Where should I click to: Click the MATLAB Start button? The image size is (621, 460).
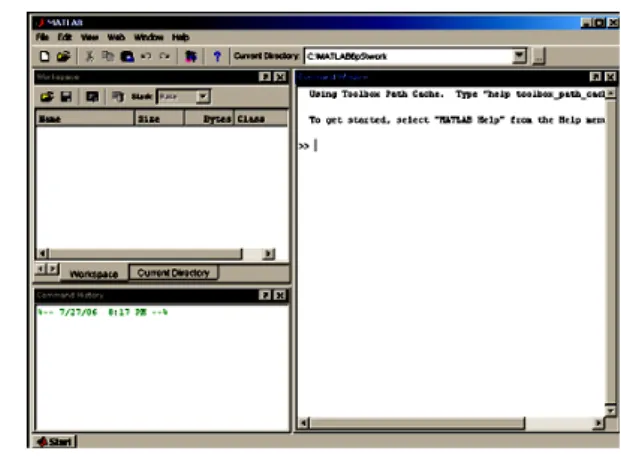click(x=55, y=441)
